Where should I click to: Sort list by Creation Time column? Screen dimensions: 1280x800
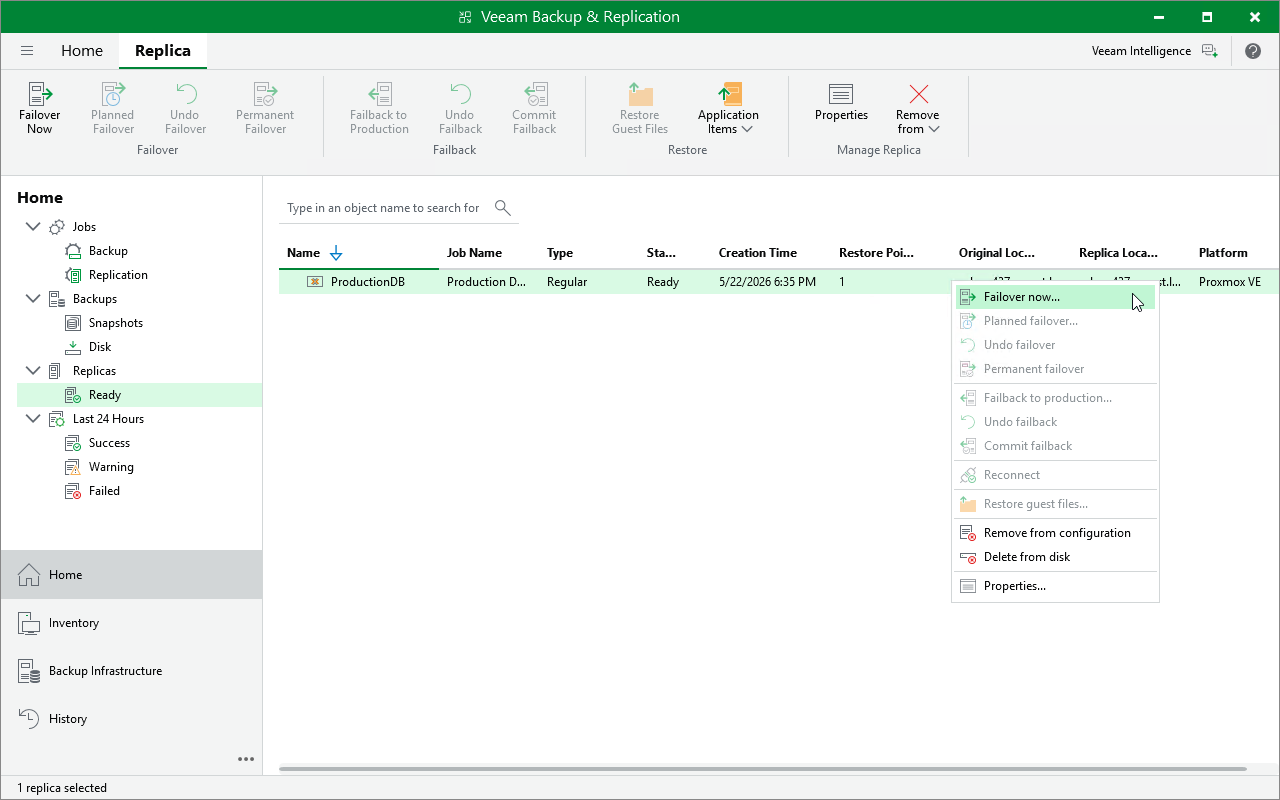(x=758, y=253)
